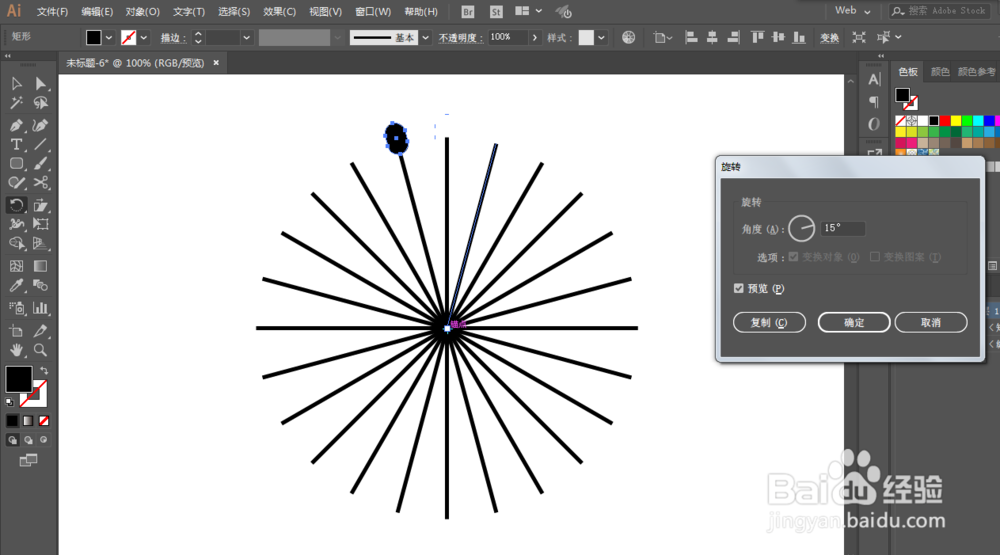This screenshot has height=555, width=1000.
Task: Open the fill color dropdown in control bar
Action: point(109,38)
